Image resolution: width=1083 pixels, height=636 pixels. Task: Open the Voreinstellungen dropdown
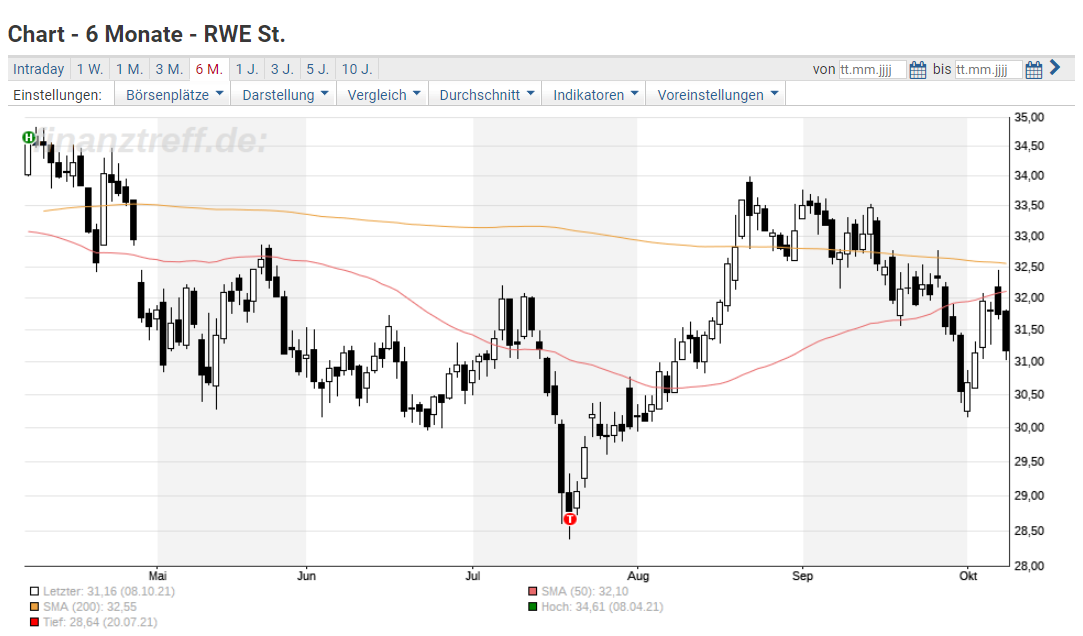717,95
